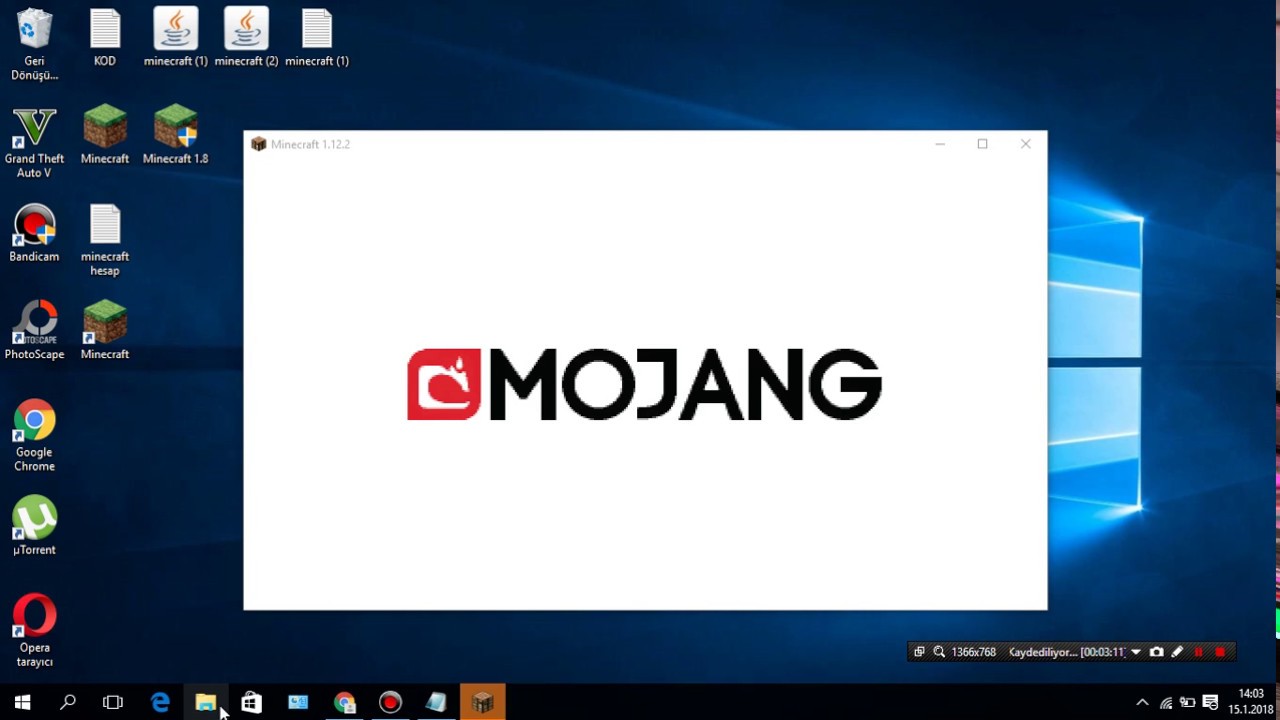Screen dimensions: 1280x720
Task: Select the KOD text file on desktop
Action: 105,38
